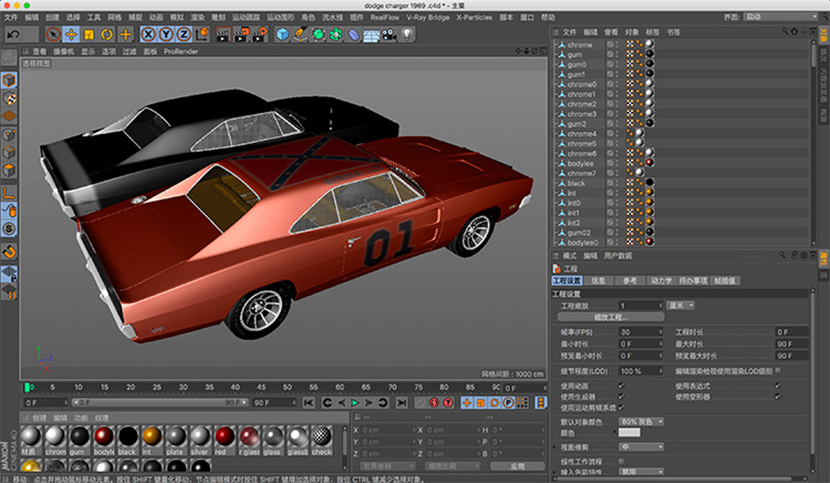Toggle 使用运动剪辑系统 checkbox

point(621,407)
